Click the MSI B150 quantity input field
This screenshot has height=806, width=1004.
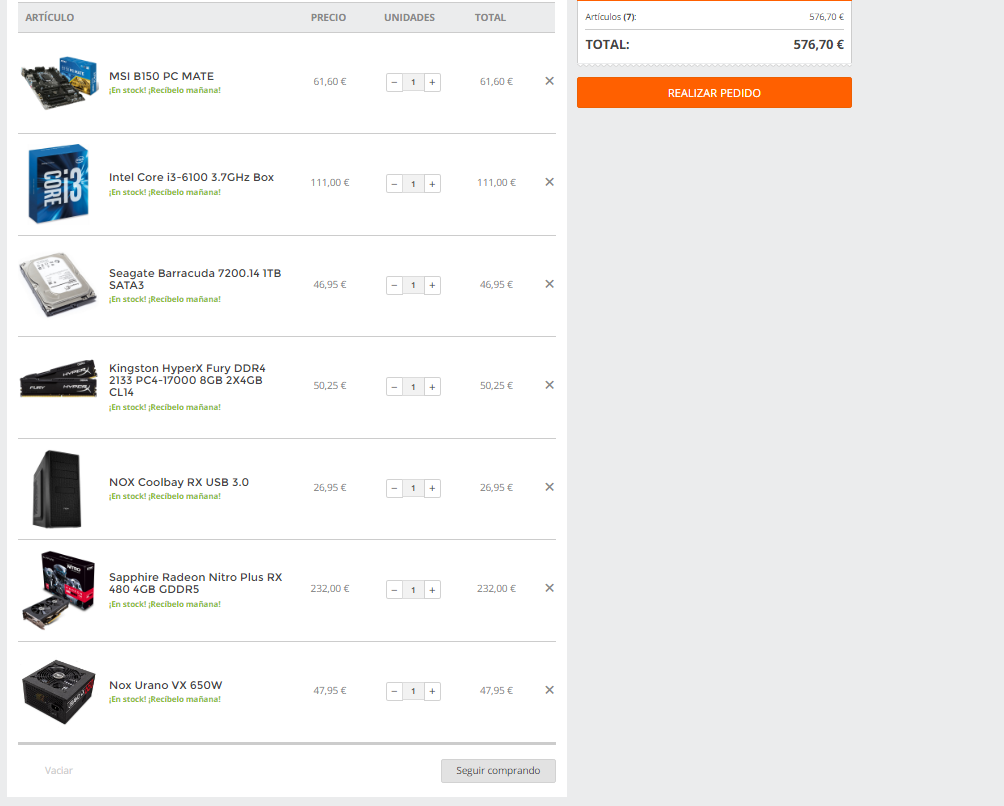[414, 83]
